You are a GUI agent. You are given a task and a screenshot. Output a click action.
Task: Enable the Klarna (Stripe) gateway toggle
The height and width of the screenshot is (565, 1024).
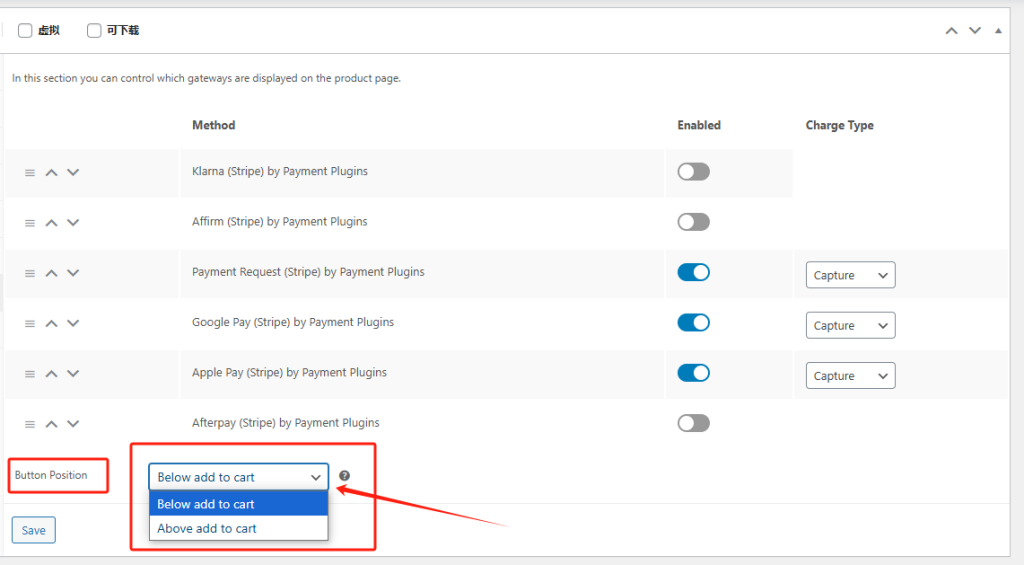[x=693, y=172]
